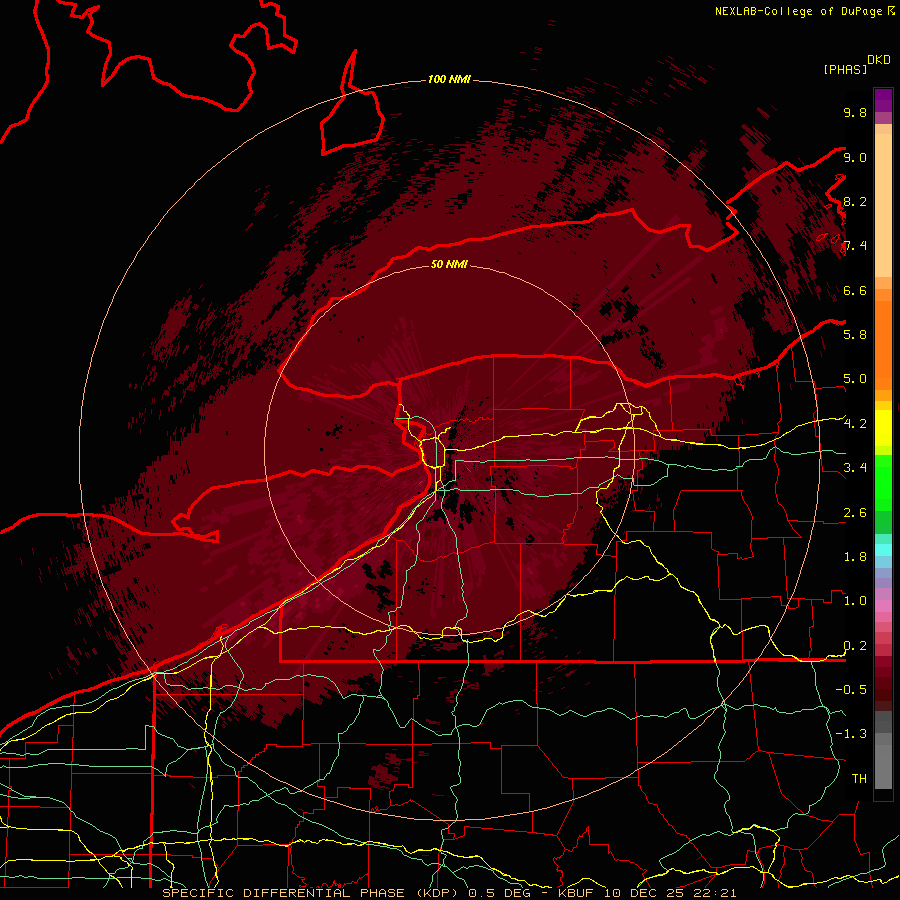Click the 5.0 scale value
The width and height of the screenshot is (900, 900).
[x=855, y=379]
